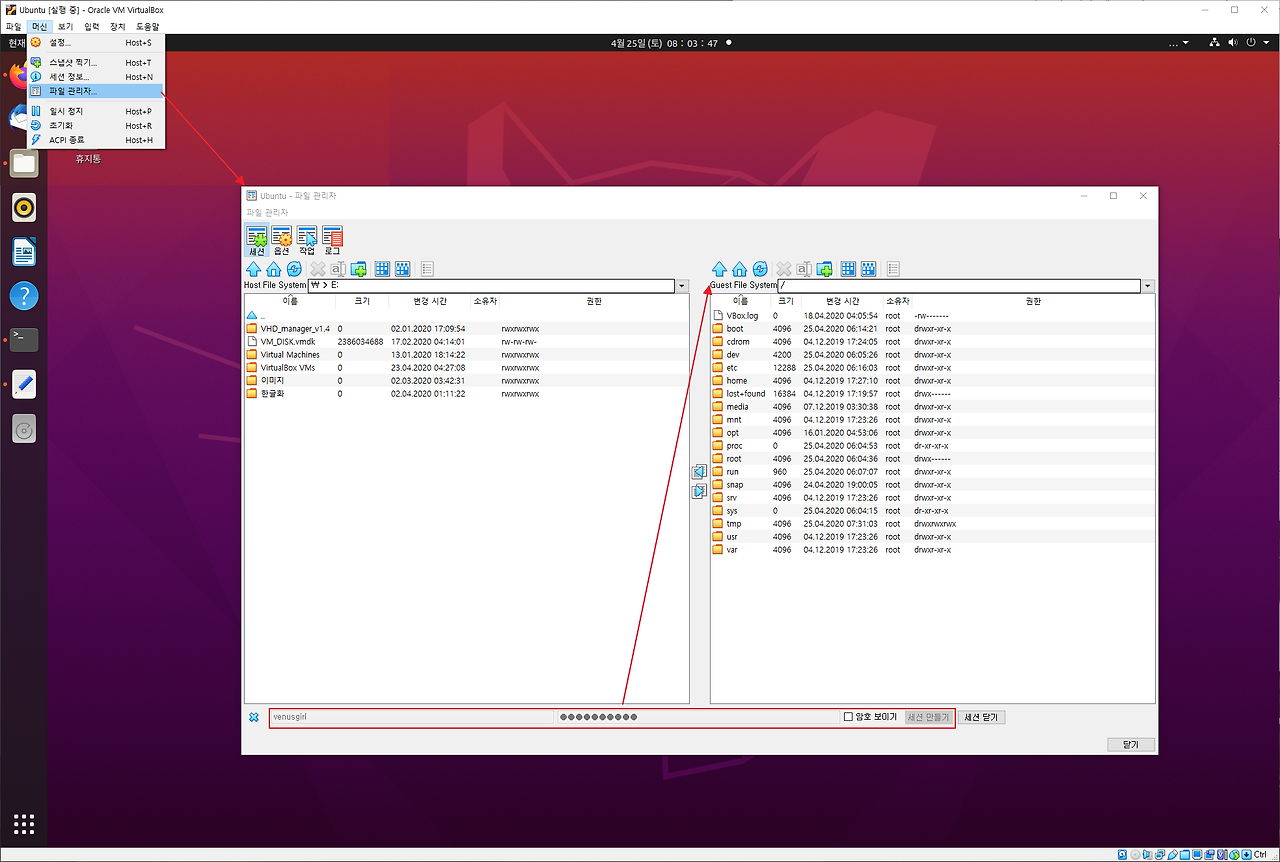The height and width of the screenshot is (862, 1280).
Task: Click the rename icon in guest toolbar
Action: point(804,269)
